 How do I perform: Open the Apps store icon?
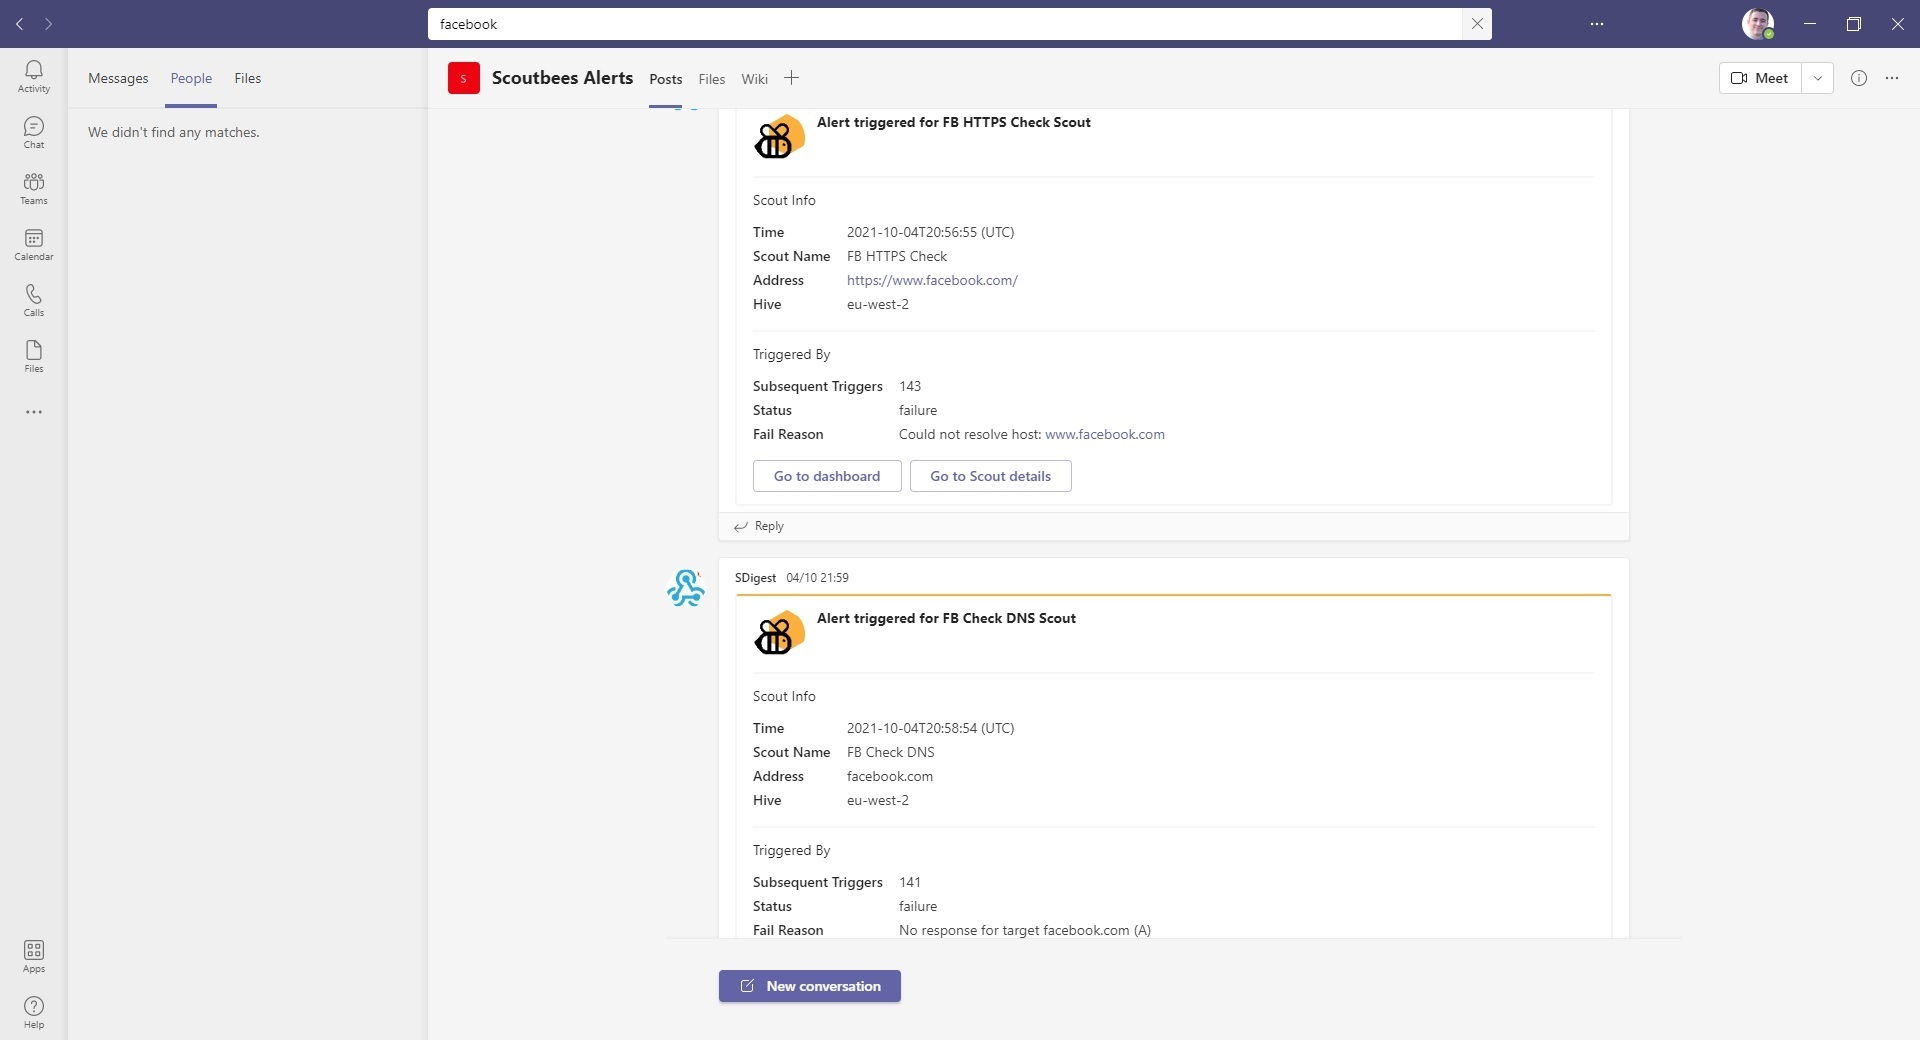(x=34, y=956)
